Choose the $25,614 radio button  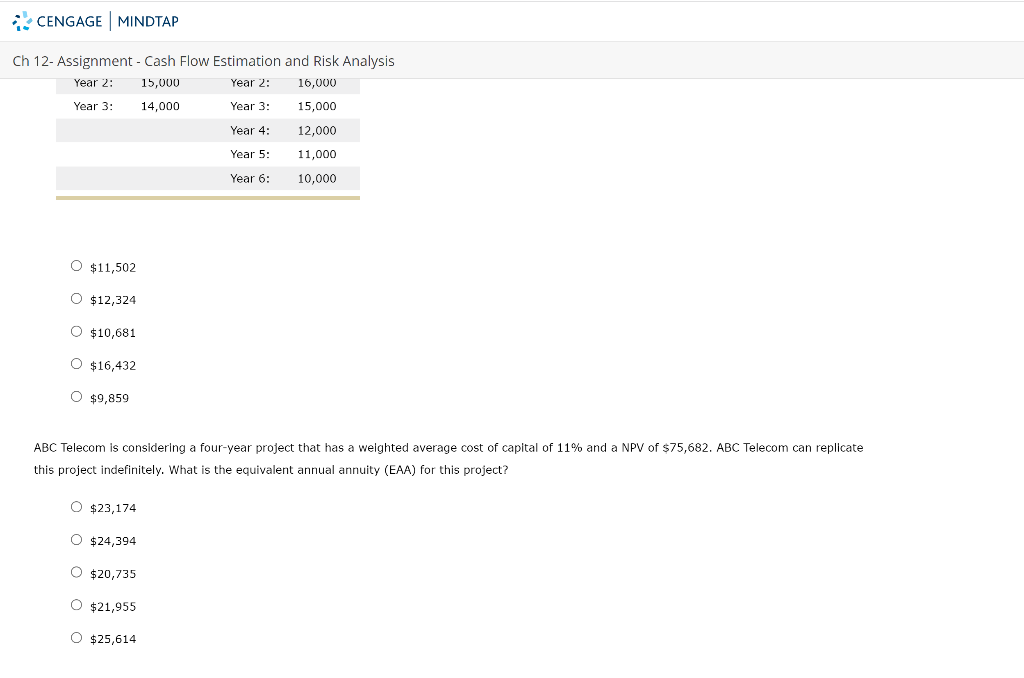click(x=76, y=638)
